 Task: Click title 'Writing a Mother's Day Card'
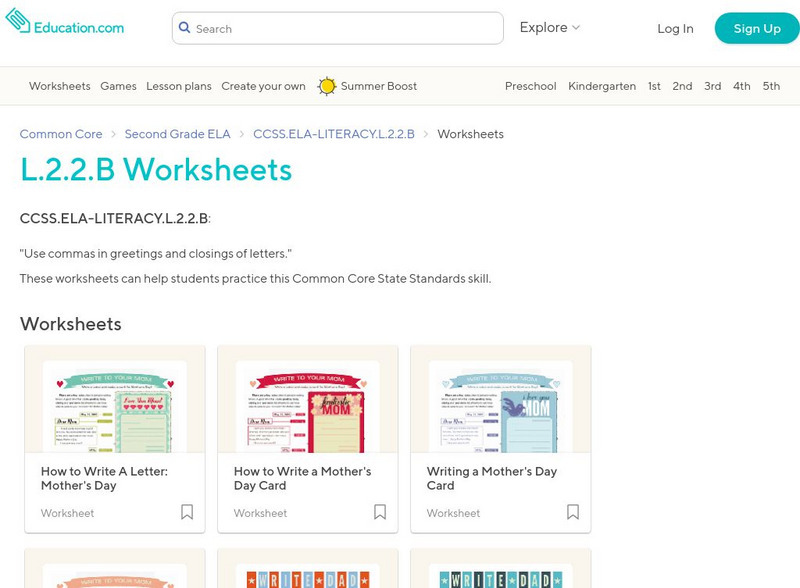492,478
